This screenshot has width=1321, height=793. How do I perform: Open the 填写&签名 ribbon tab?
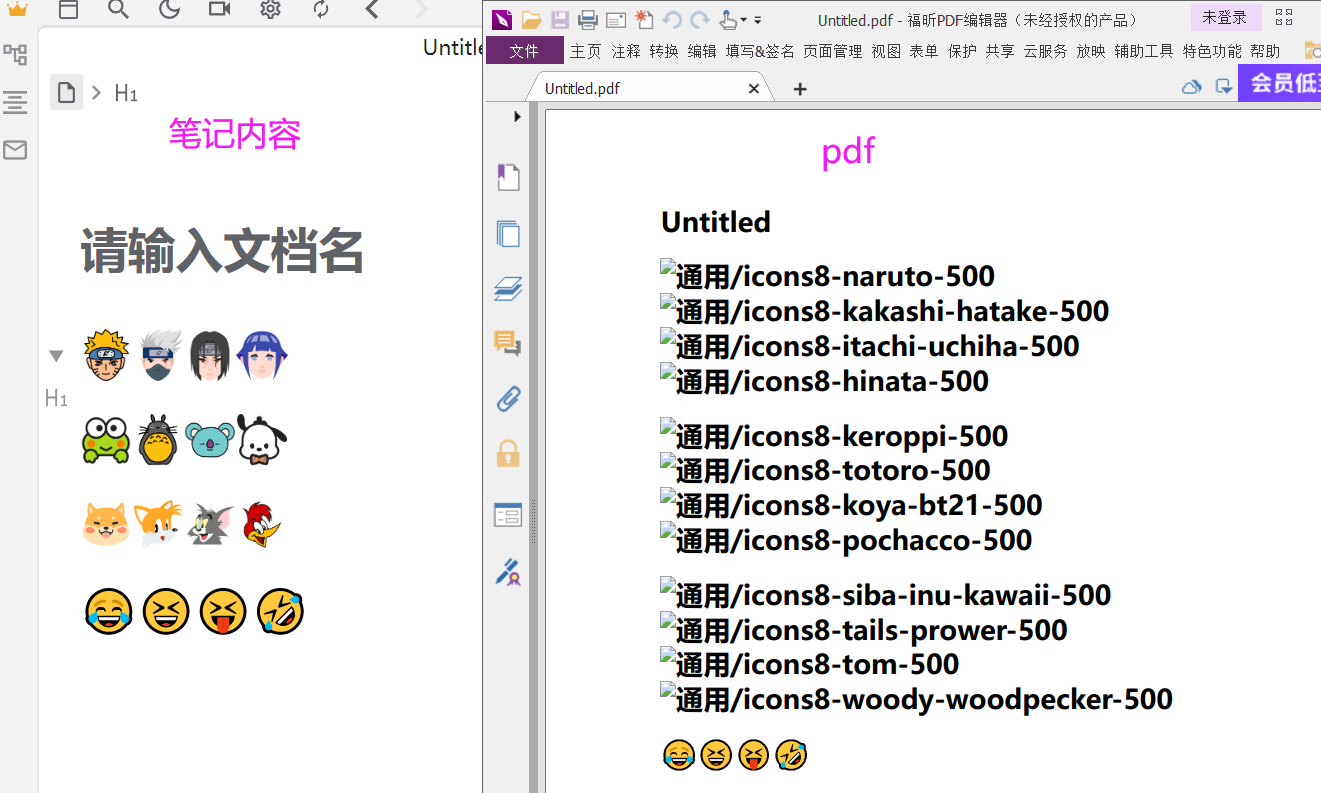coord(760,51)
